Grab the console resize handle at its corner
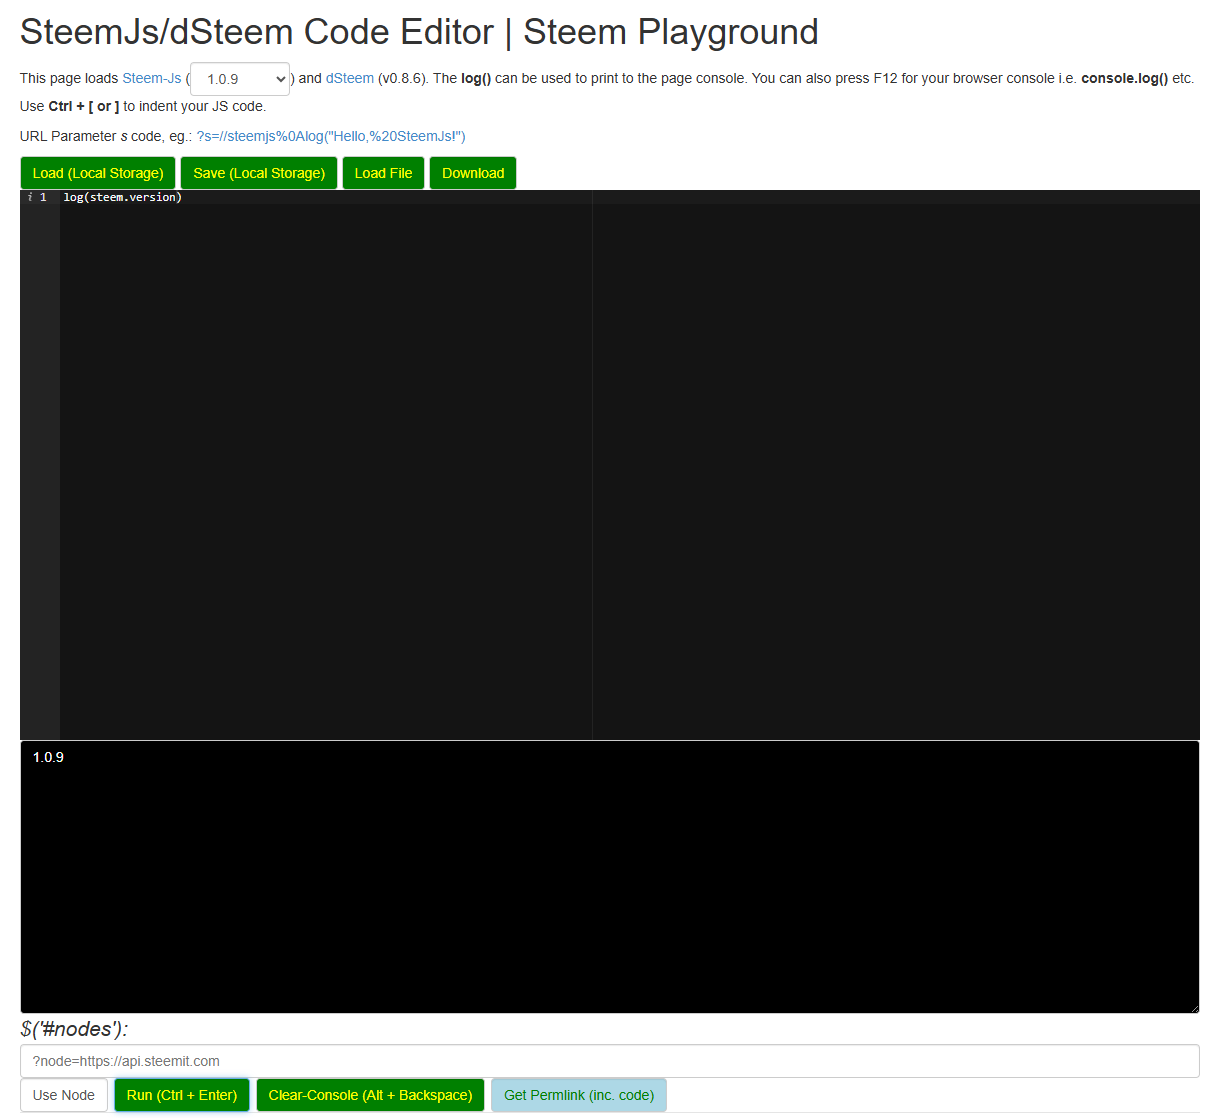 pyautogui.click(x=1193, y=1007)
